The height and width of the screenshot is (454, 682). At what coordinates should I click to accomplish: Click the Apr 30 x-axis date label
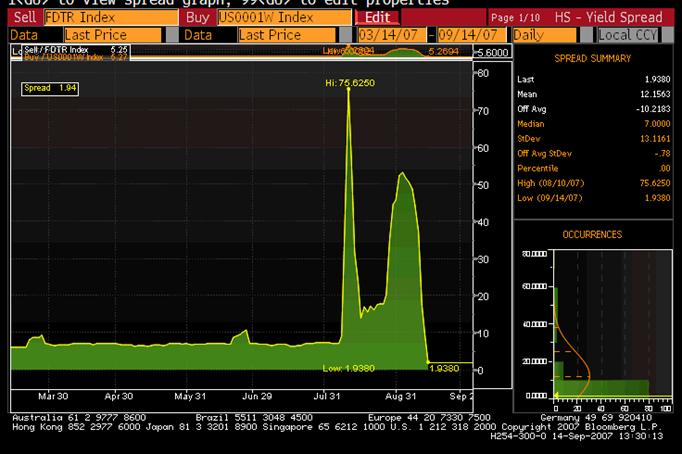[119, 396]
